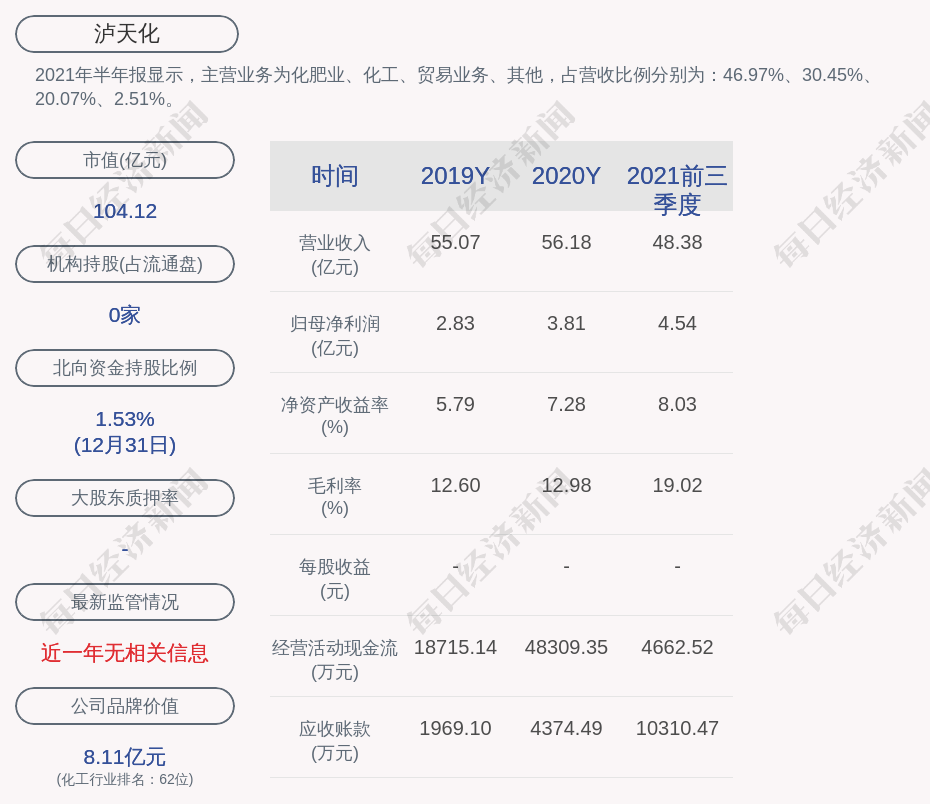Select the 2020Y column header
Image resolution: width=930 pixels, height=804 pixels.
(x=566, y=176)
